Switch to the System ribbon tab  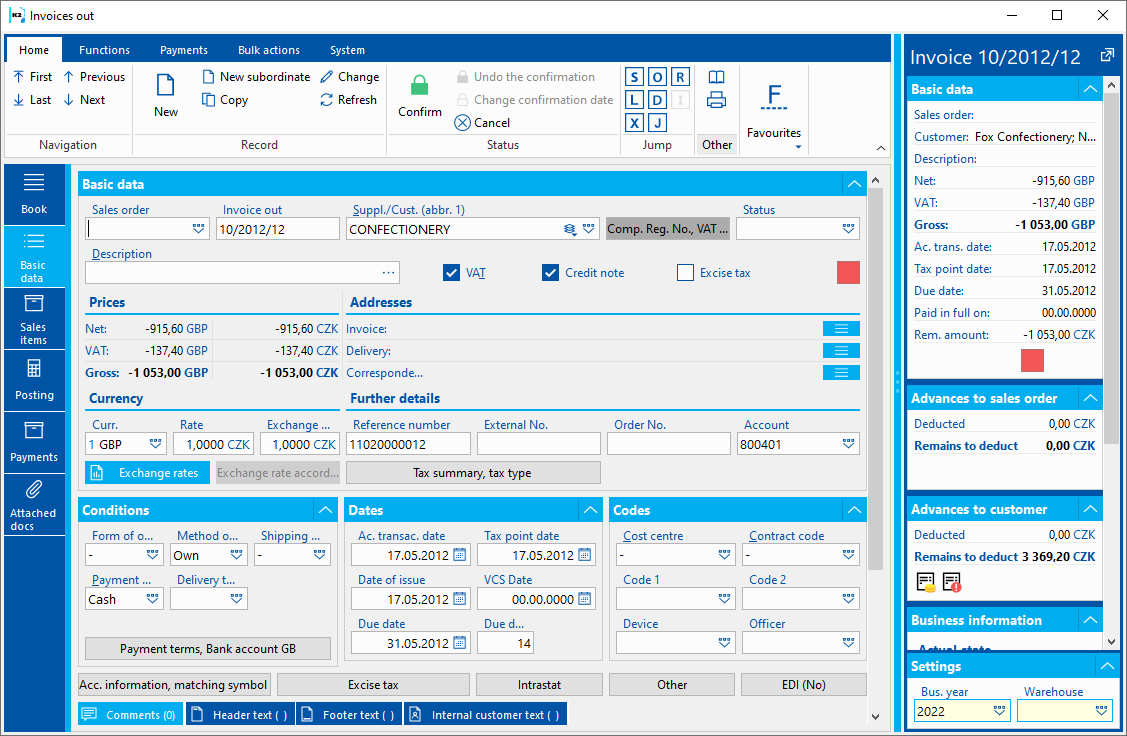[347, 50]
